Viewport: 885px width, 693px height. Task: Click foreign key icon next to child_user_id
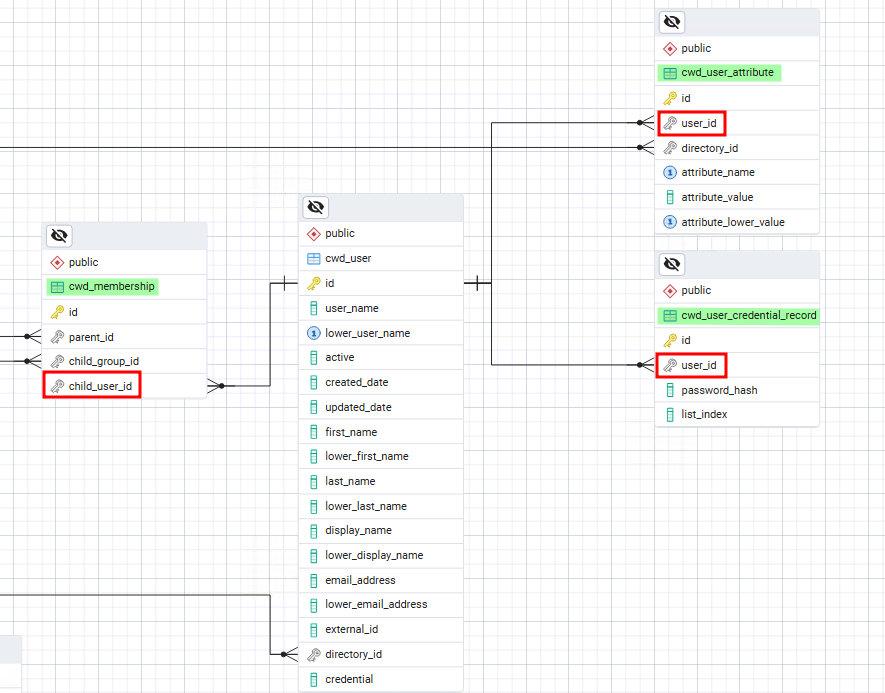pyautogui.click(x=57, y=386)
